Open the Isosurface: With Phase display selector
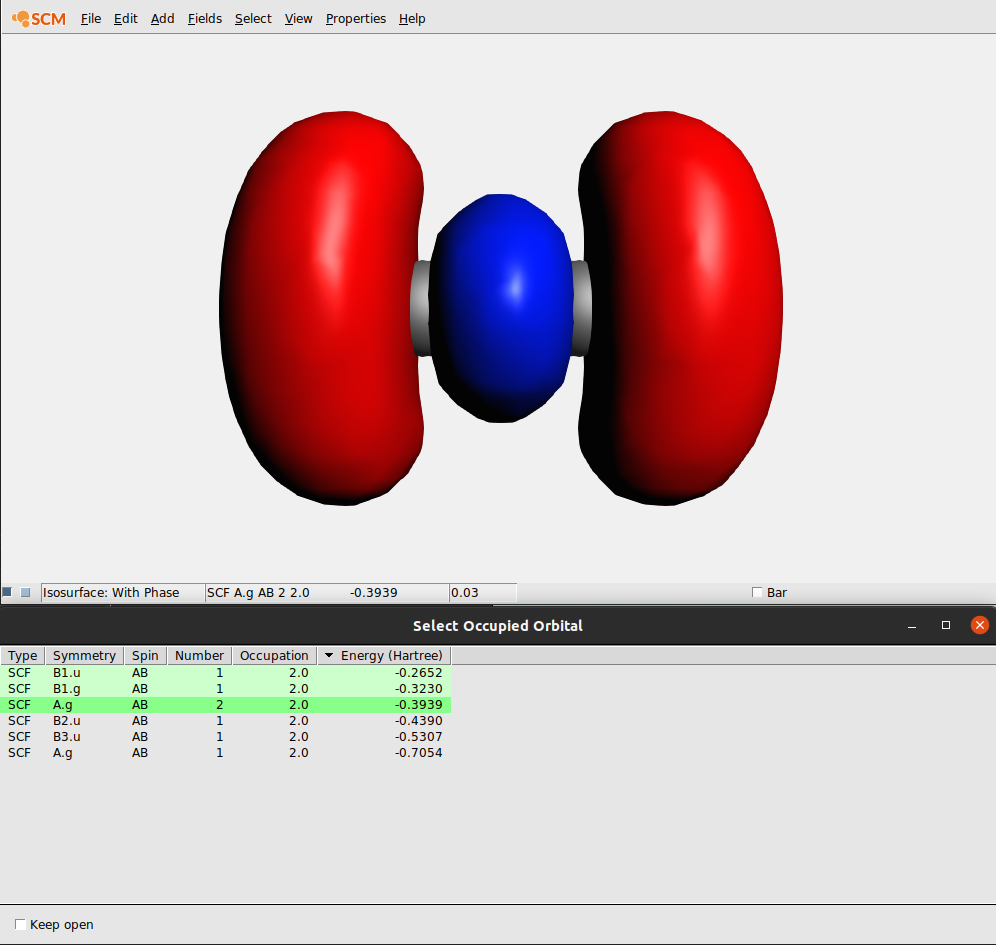 (120, 592)
